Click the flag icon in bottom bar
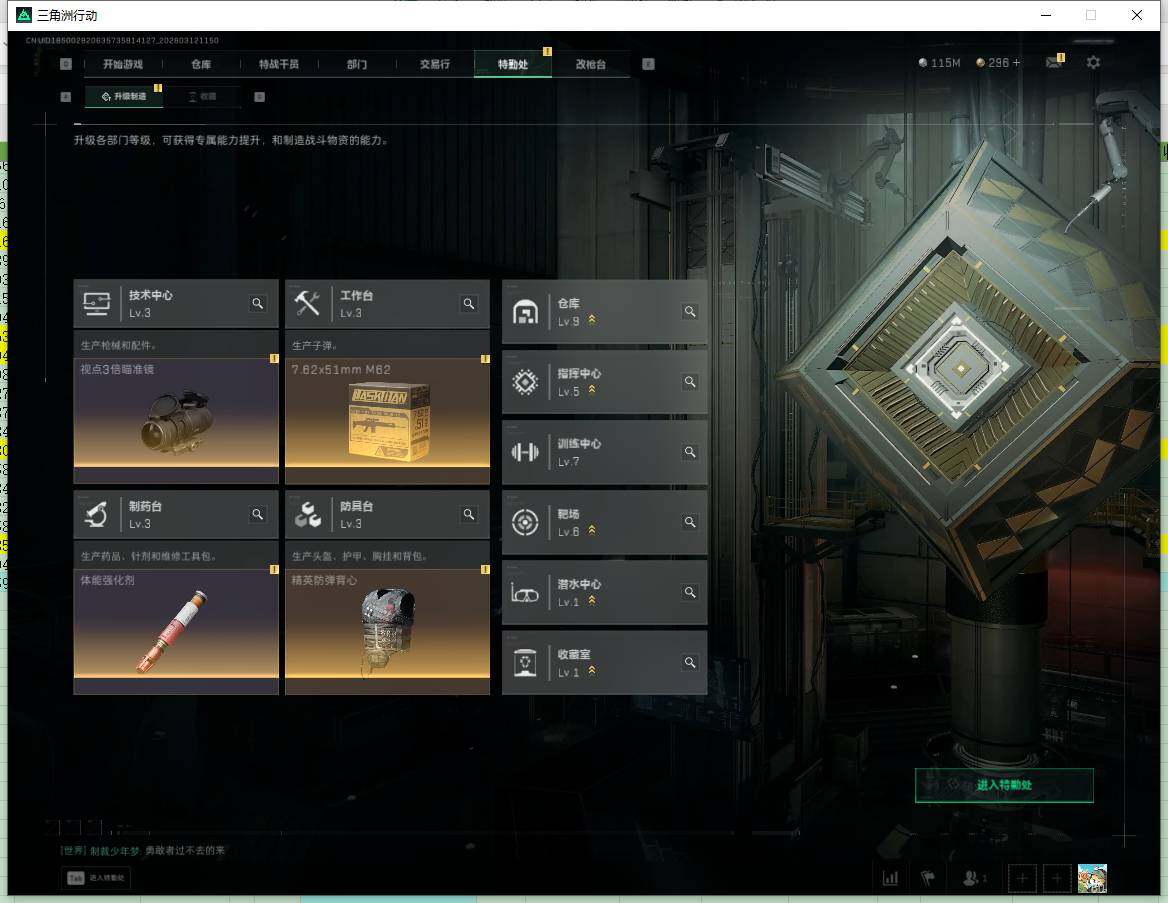The image size is (1168, 903). (928, 878)
